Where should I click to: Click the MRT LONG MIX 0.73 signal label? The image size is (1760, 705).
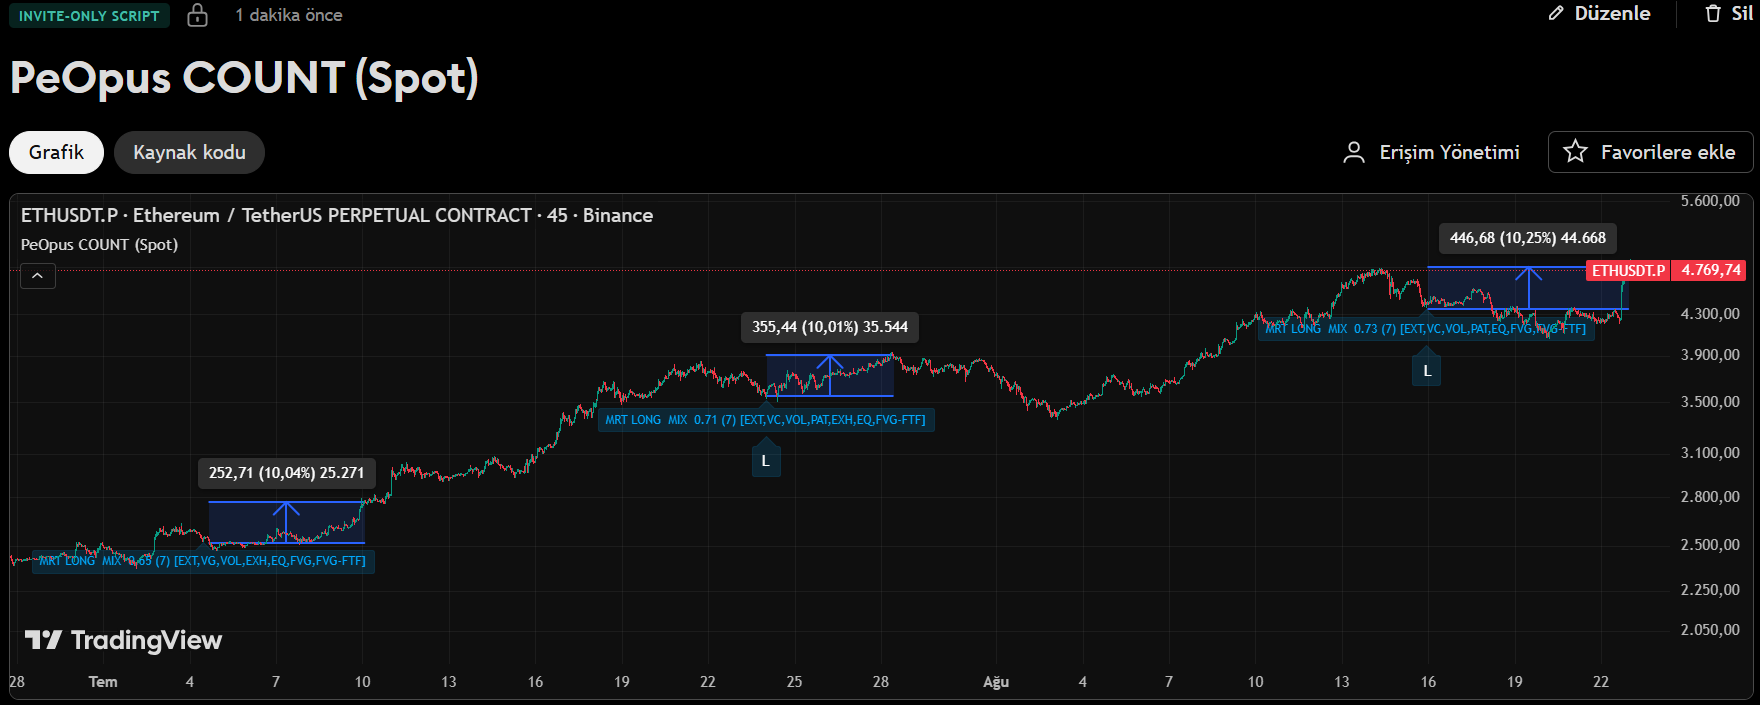[x=1426, y=329]
